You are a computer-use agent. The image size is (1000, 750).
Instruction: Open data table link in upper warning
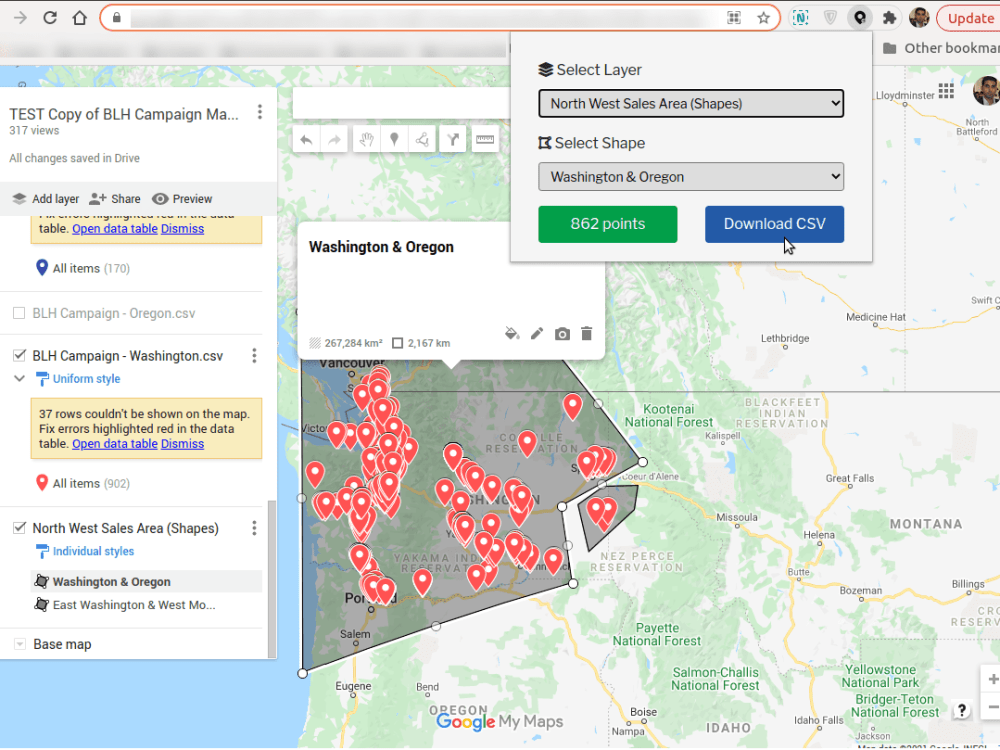coord(115,229)
